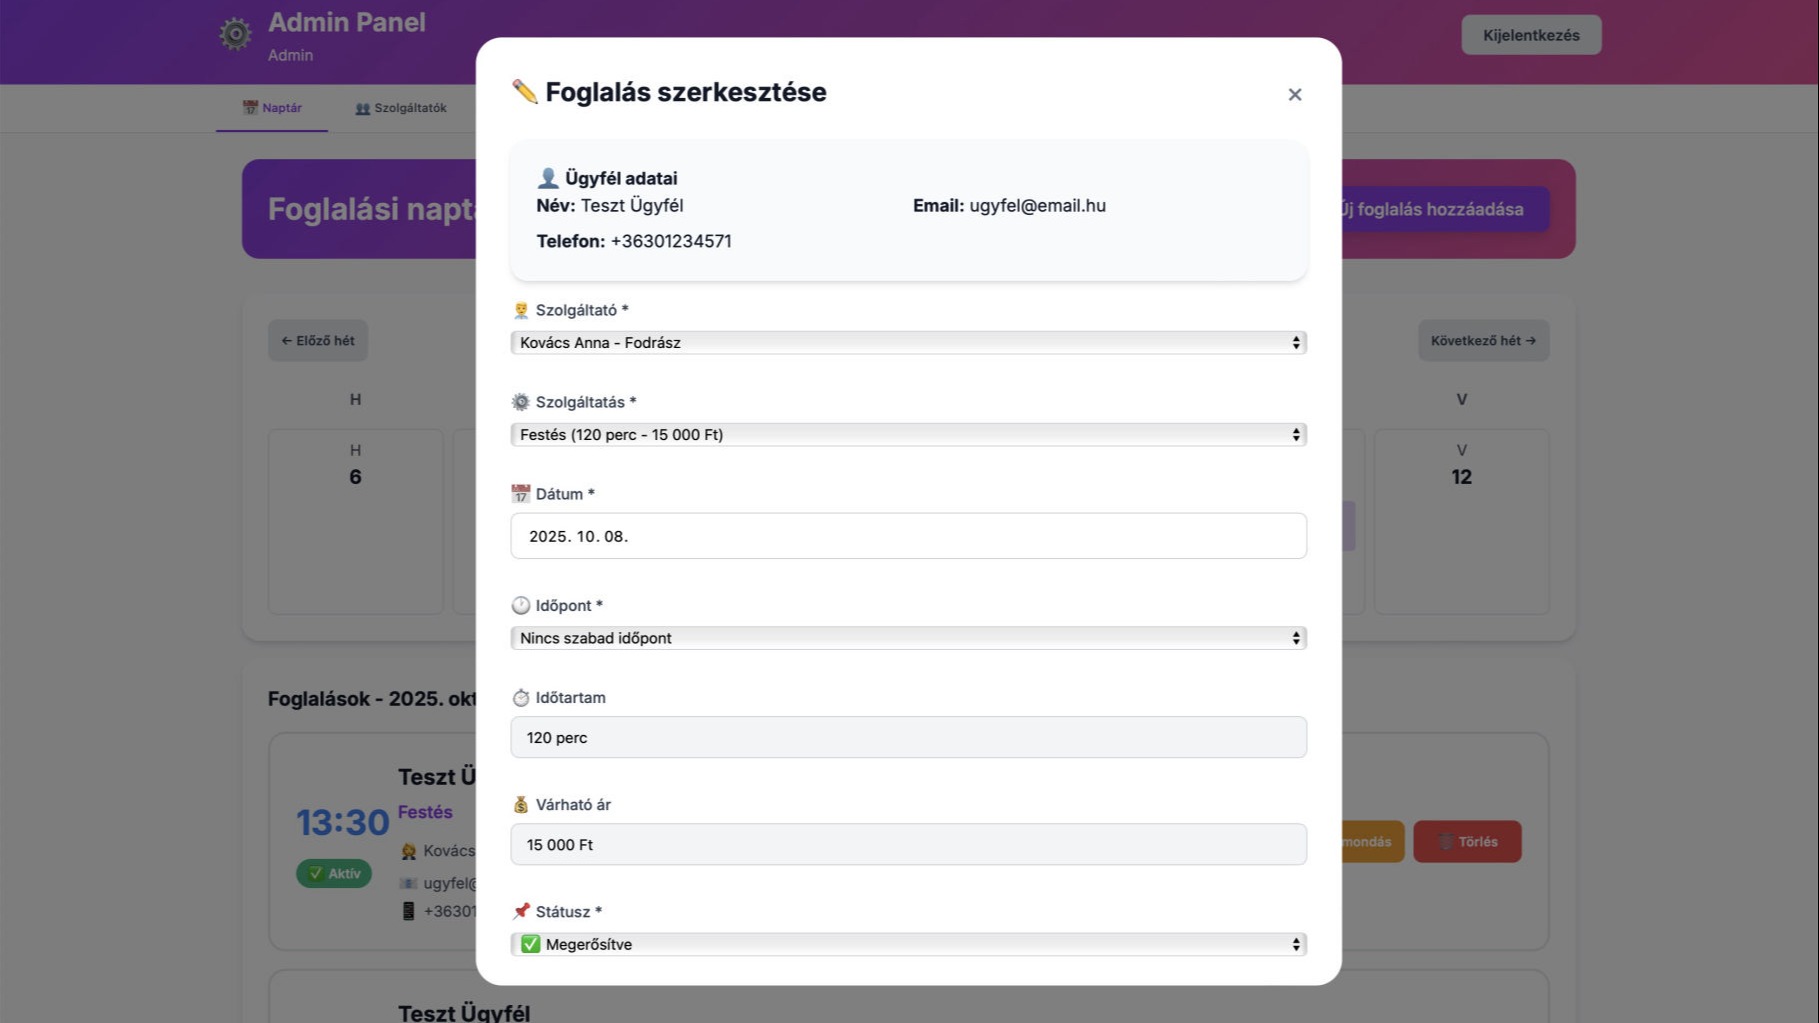Click the pin icon beside Státusz
The image size is (1819, 1023).
pos(521,911)
